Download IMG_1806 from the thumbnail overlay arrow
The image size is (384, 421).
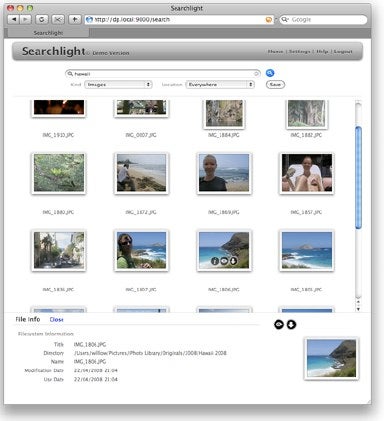pyautogui.click(x=233, y=261)
